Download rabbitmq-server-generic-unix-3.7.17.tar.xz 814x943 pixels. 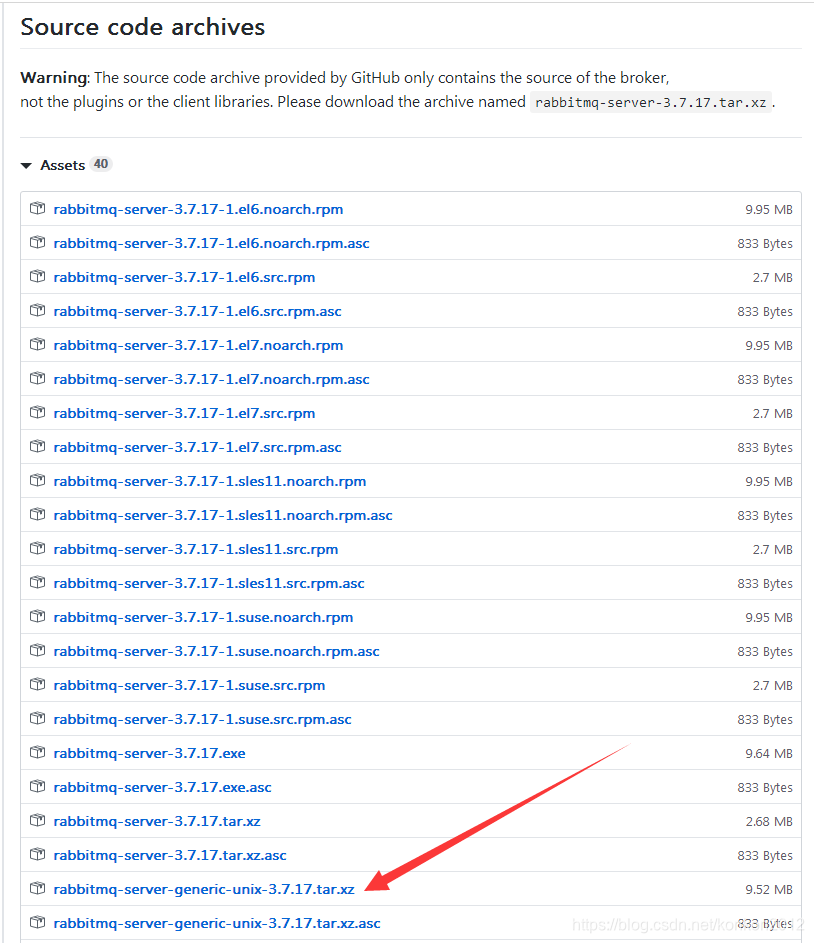[x=204, y=889]
